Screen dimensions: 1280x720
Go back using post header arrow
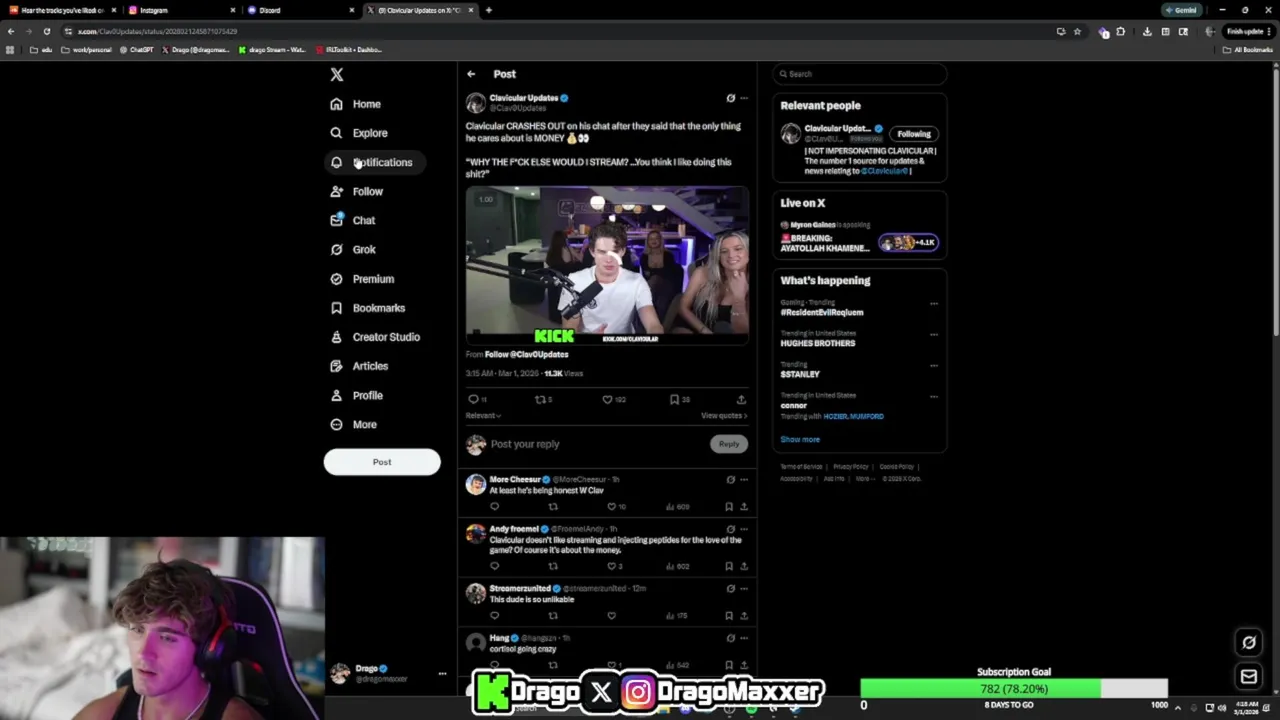[x=471, y=74]
